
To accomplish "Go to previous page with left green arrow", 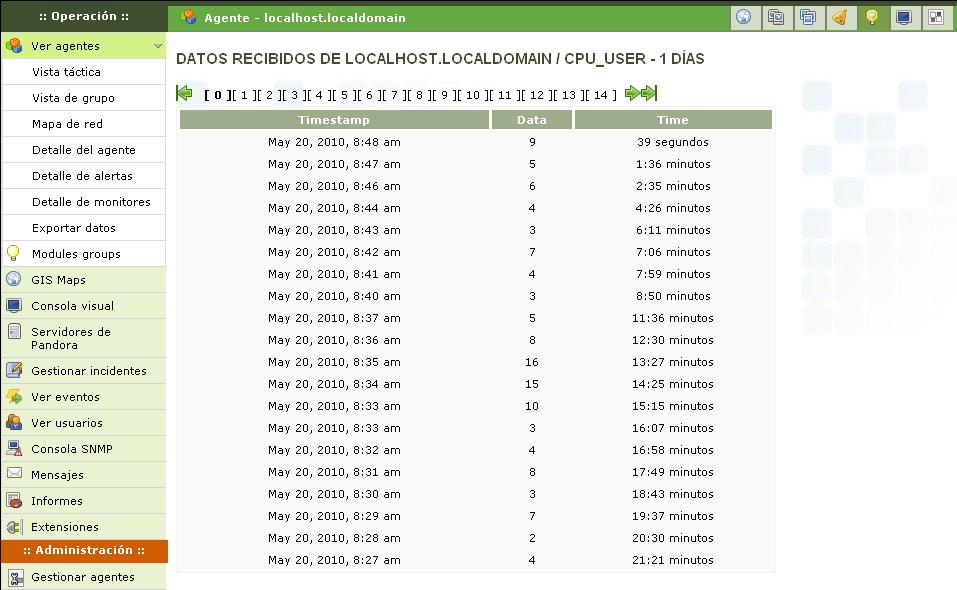I will pyautogui.click(x=185, y=94).
